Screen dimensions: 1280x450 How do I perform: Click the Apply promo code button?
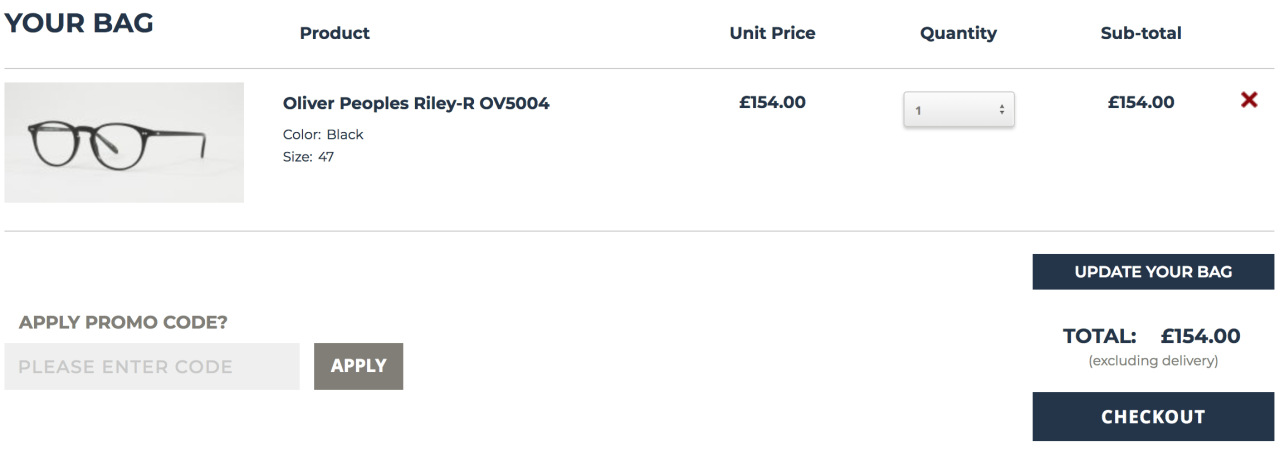(358, 366)
